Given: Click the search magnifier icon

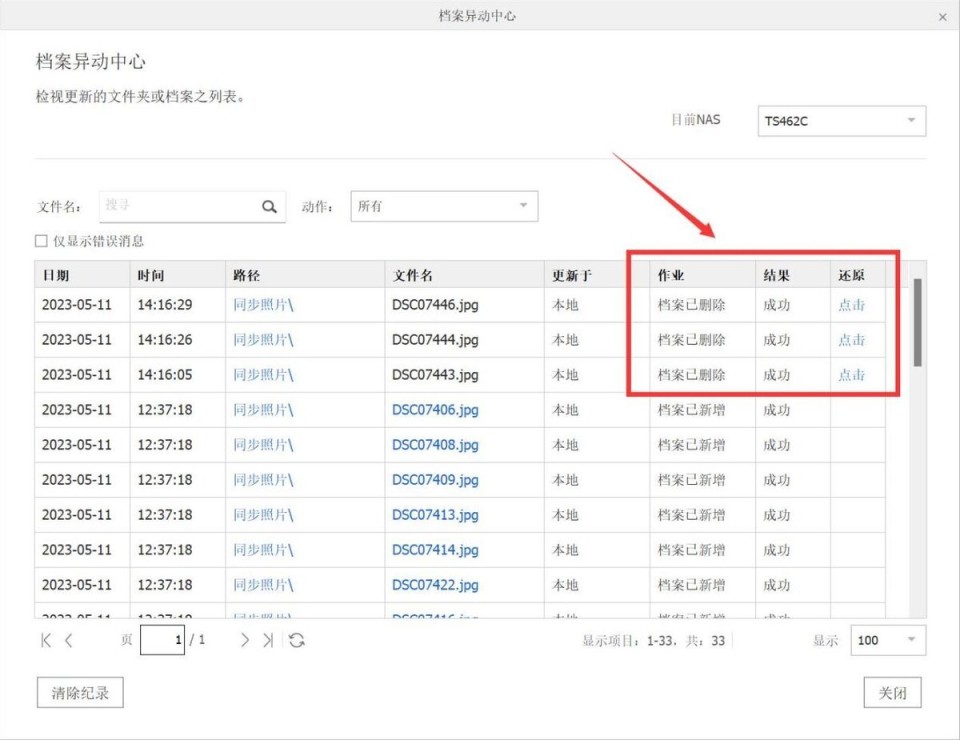Looking at the screenshot, I should coord(269,207).
